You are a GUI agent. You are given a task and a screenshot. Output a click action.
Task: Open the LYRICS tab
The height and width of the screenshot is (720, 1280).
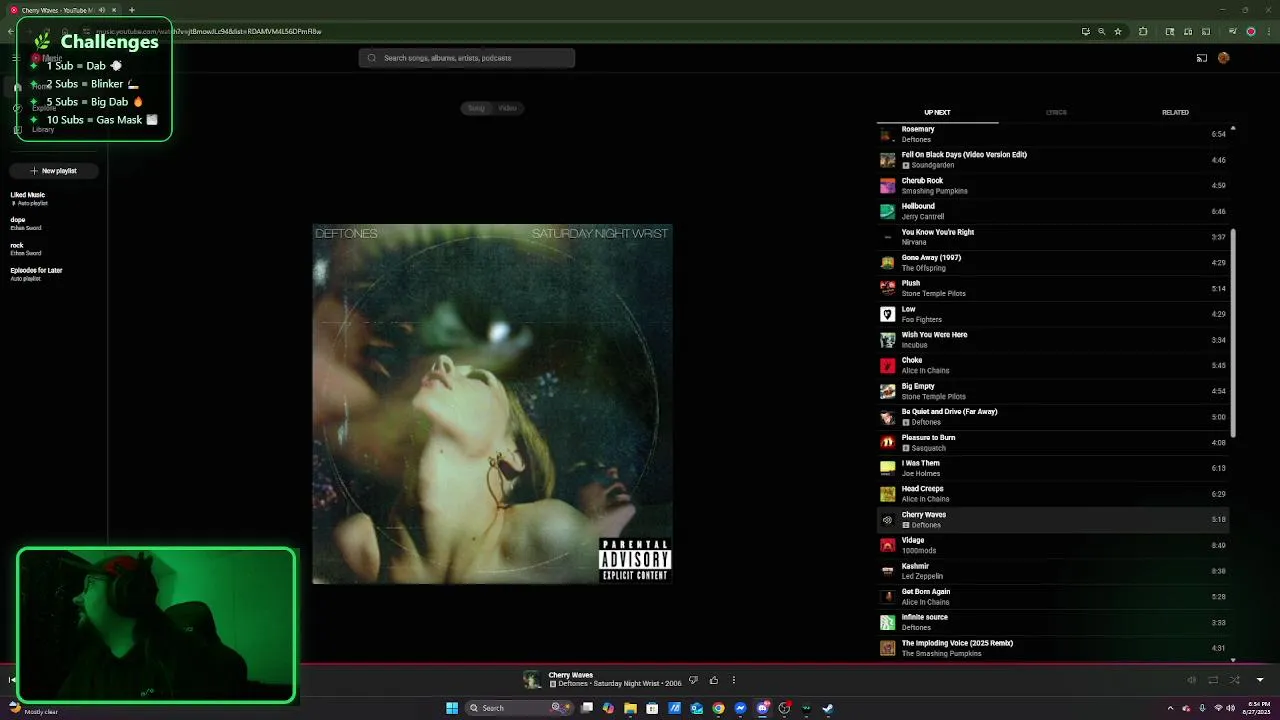[x=1056, y=112]
